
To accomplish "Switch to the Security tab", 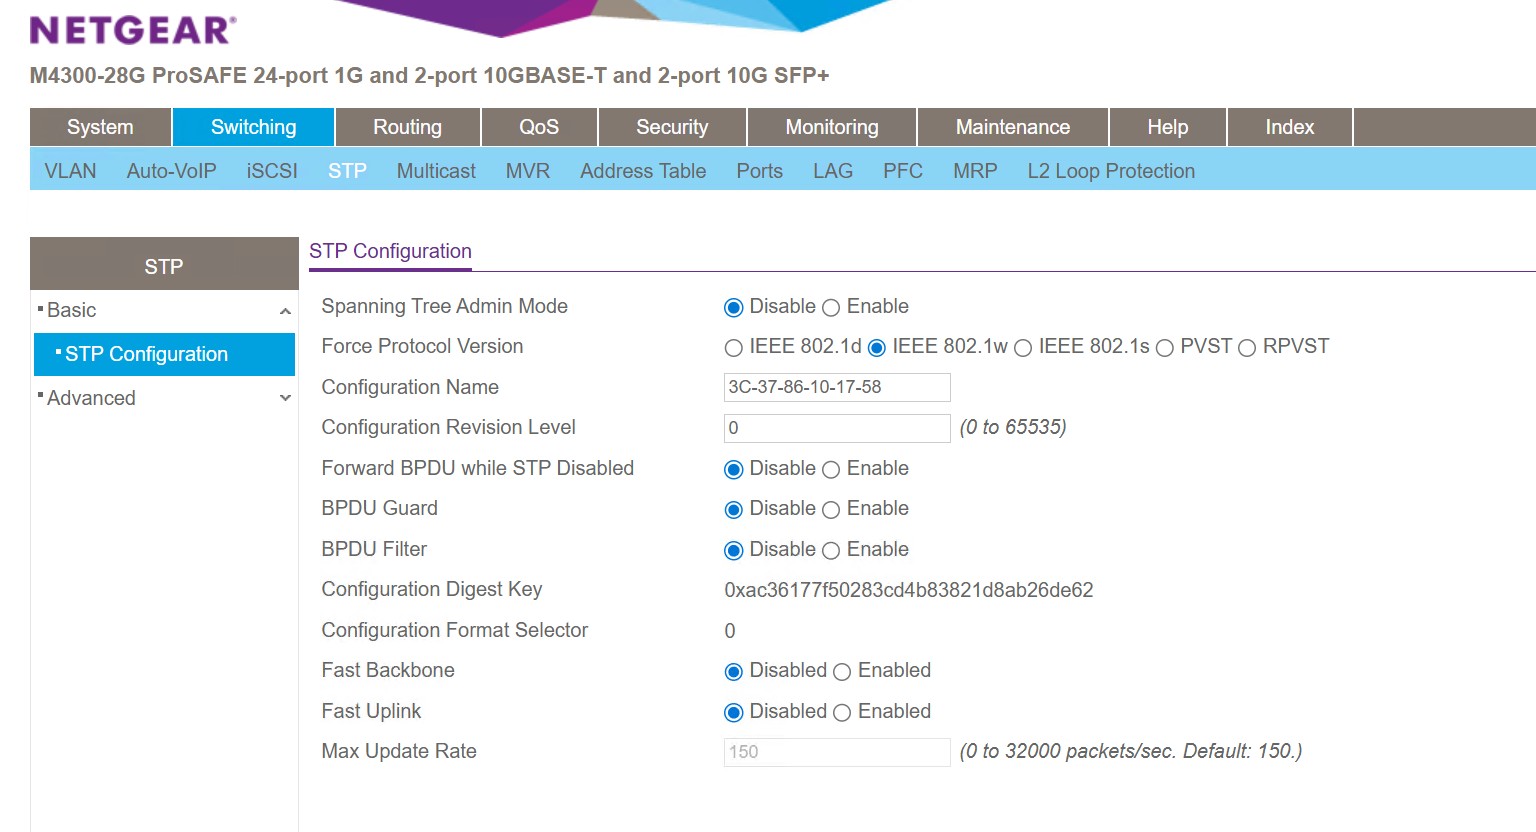I will pos(672,127).
